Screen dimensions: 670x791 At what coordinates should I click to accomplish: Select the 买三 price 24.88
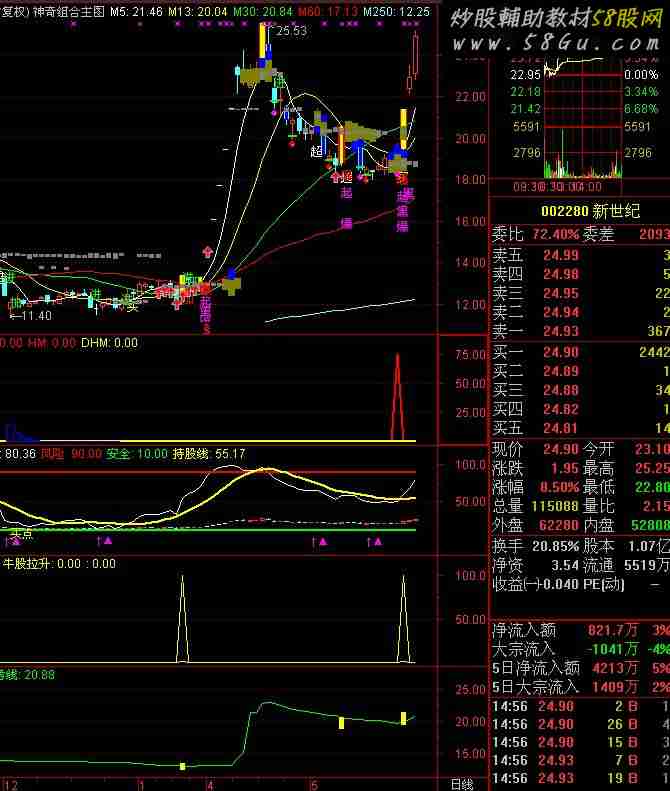point(561,390)
